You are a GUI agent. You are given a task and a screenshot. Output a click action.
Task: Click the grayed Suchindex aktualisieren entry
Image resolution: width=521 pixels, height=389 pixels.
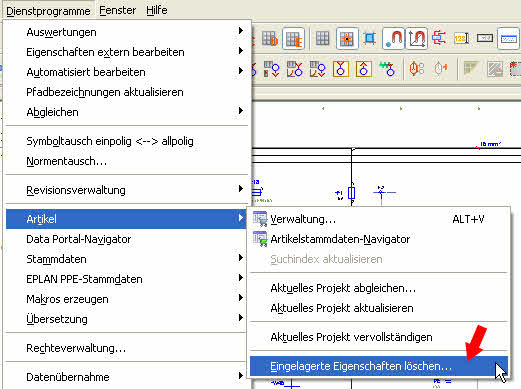(x=379, y=259)
